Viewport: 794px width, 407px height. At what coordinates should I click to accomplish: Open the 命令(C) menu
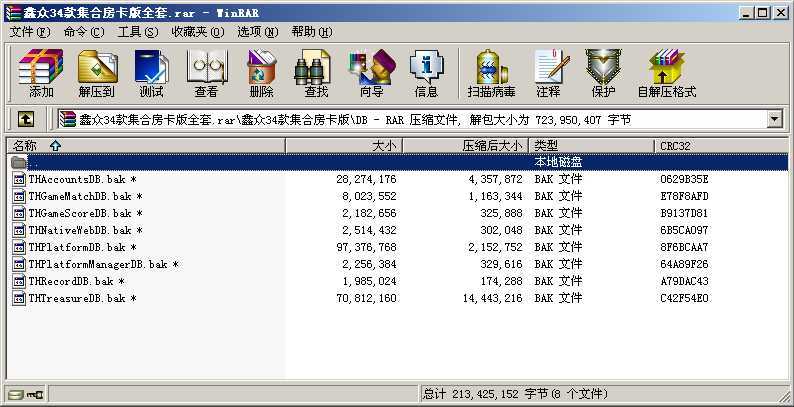[84, 32]
